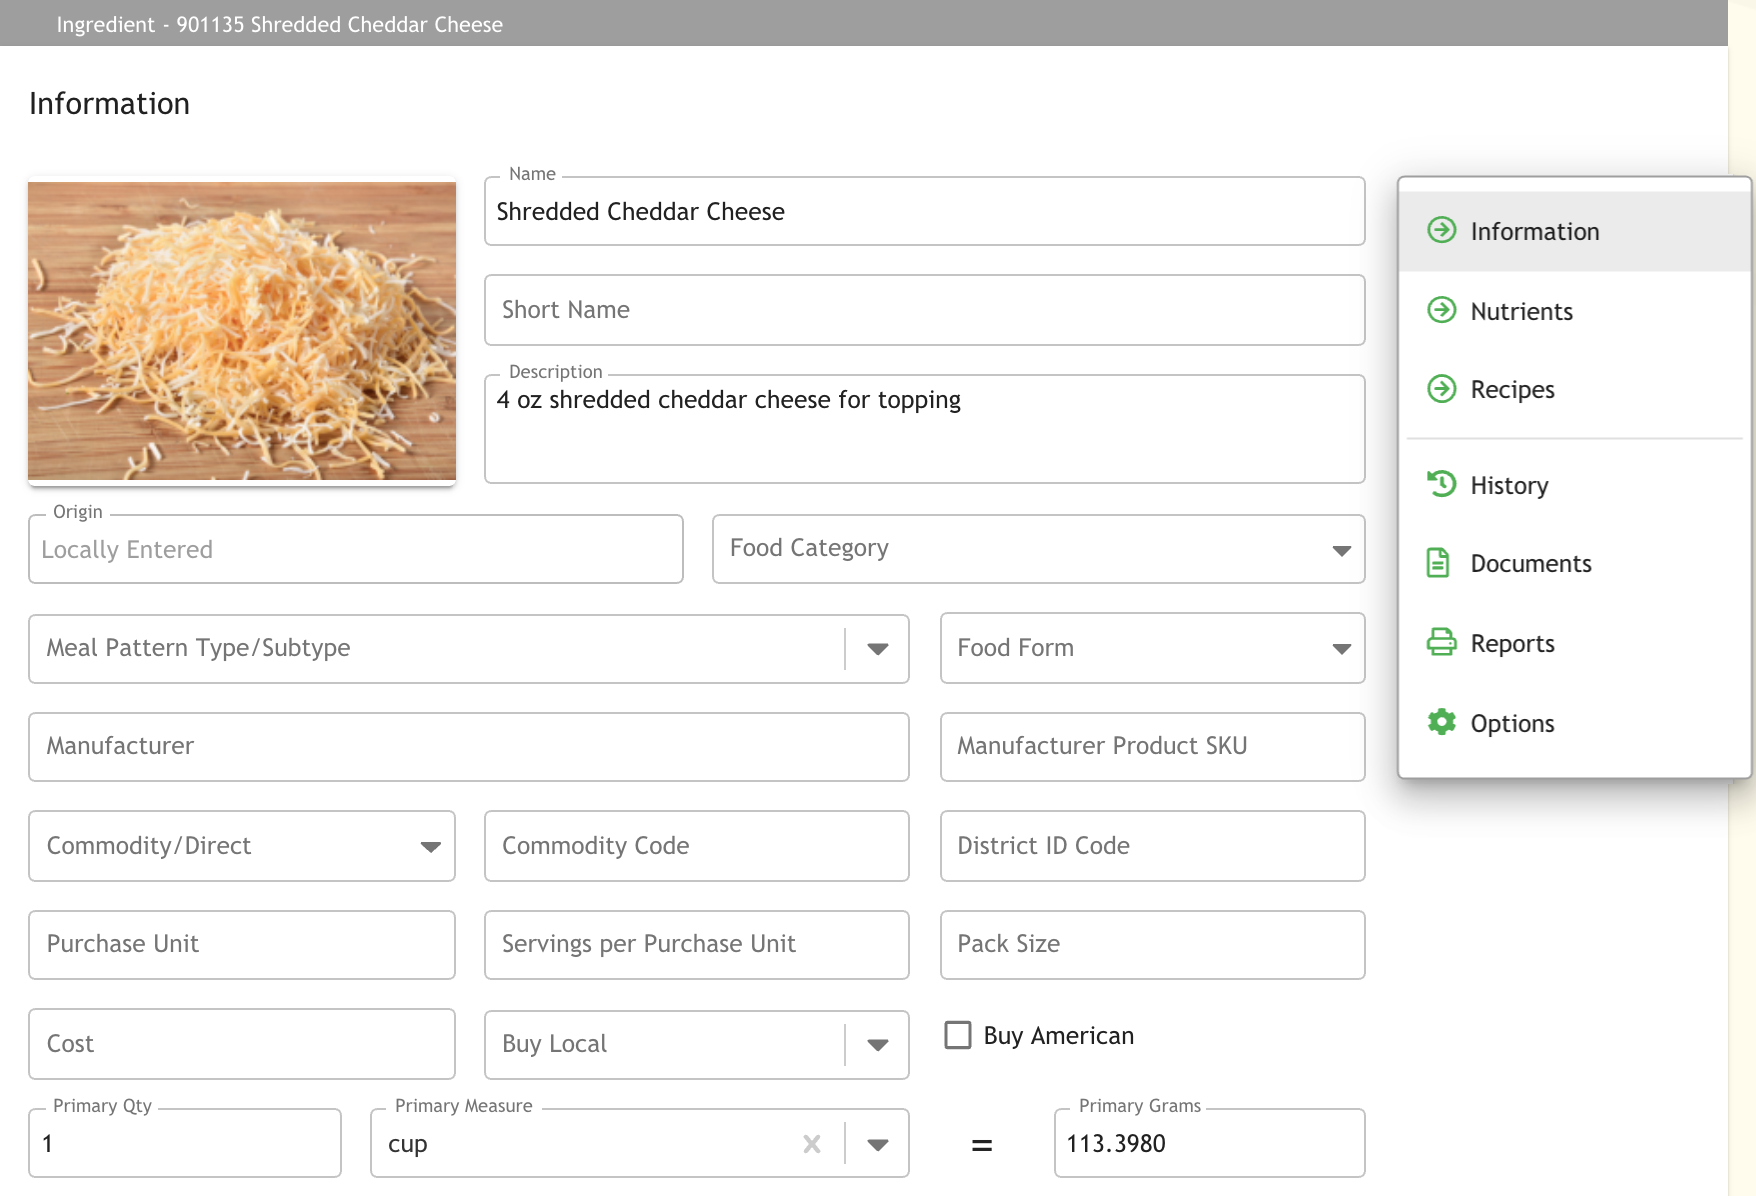Open the Food Category dropdown
The width and height of the screenshot is (1756, 1196).
point(1039,549)
